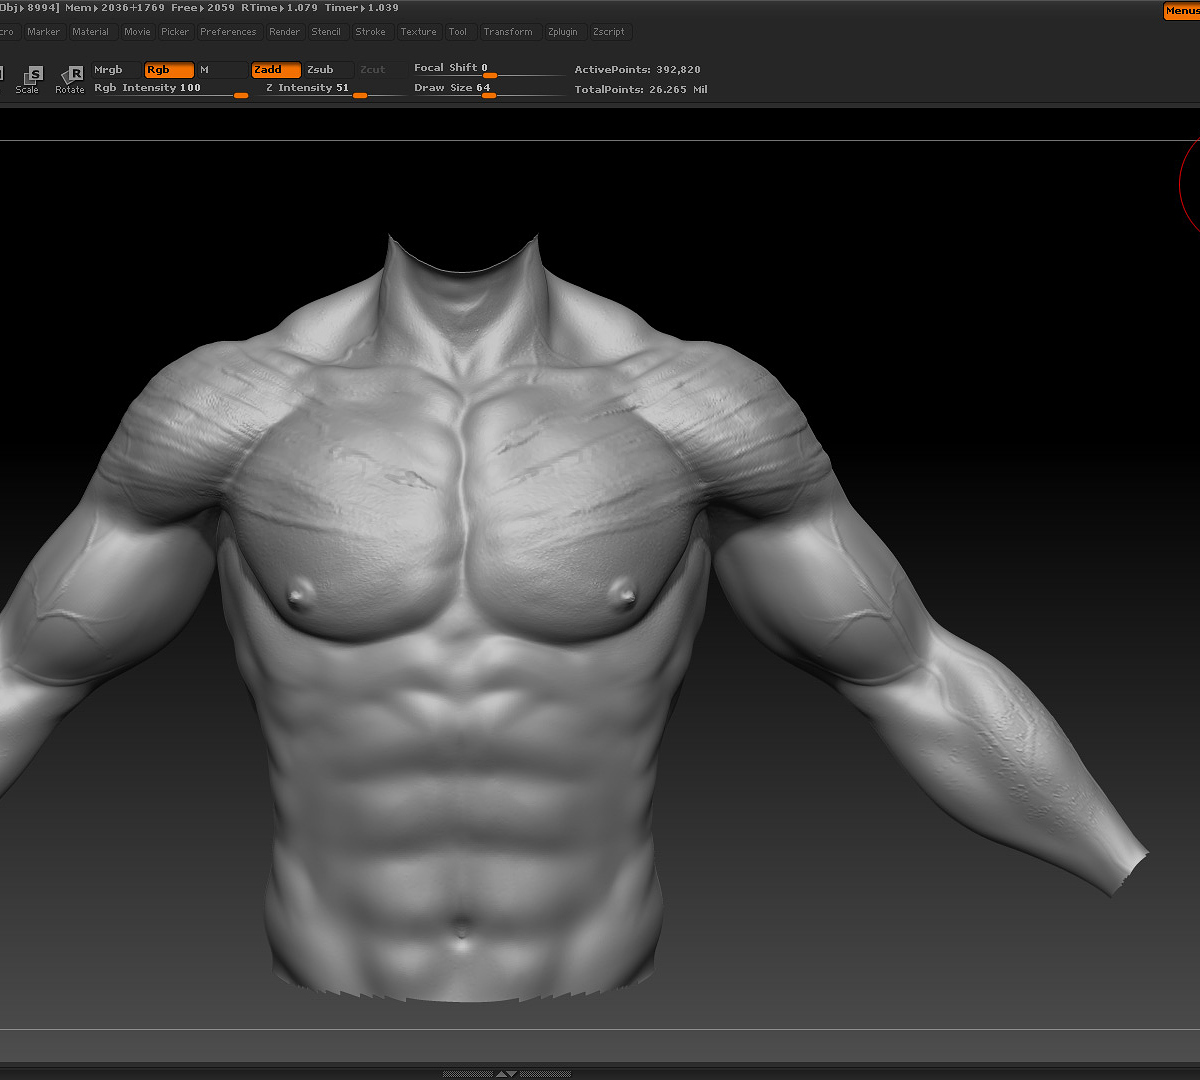Click the Timer 1.039 status text

click(x=362, y=8)
